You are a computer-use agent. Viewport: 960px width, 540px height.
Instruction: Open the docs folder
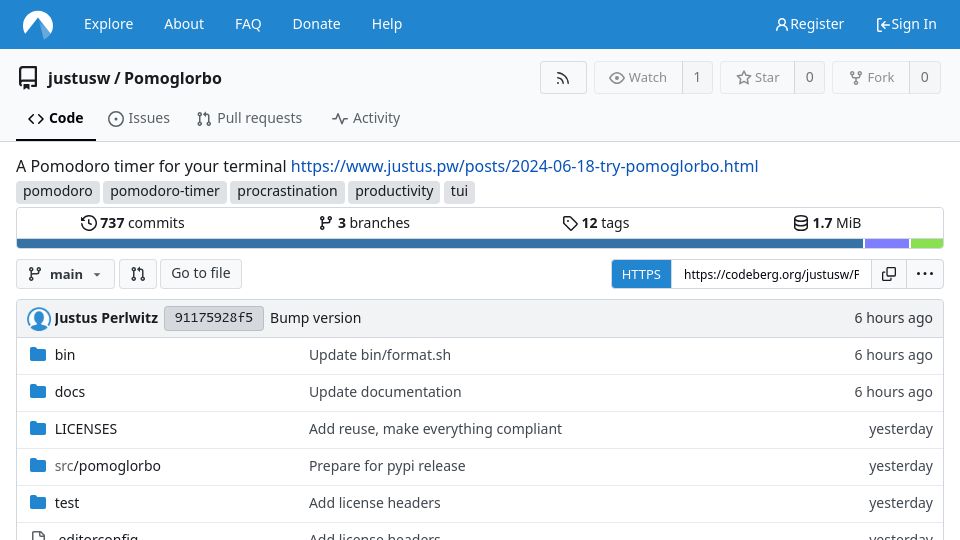pyautogui.click(x=70, y=392)
